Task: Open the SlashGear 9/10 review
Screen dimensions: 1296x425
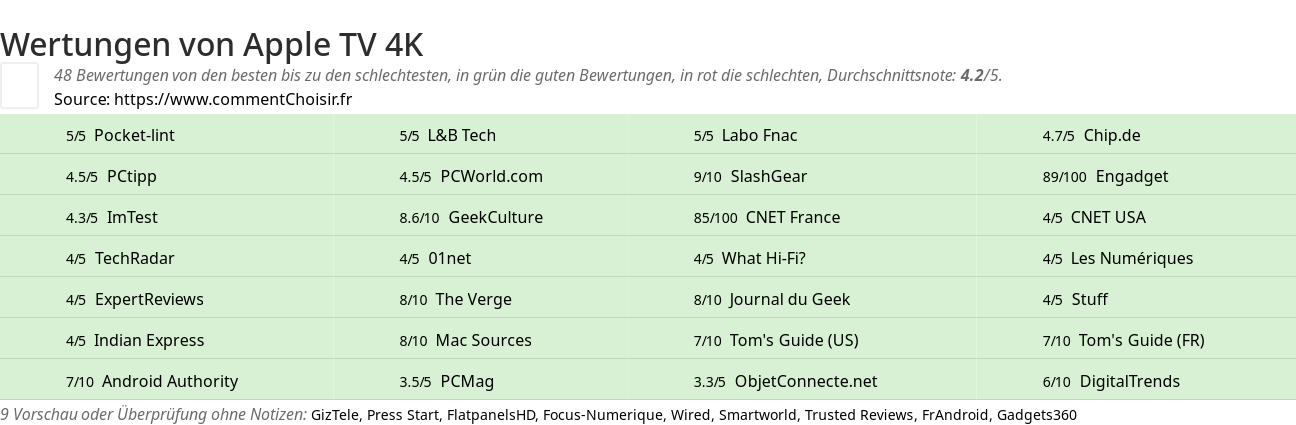Action: [750, 176]
